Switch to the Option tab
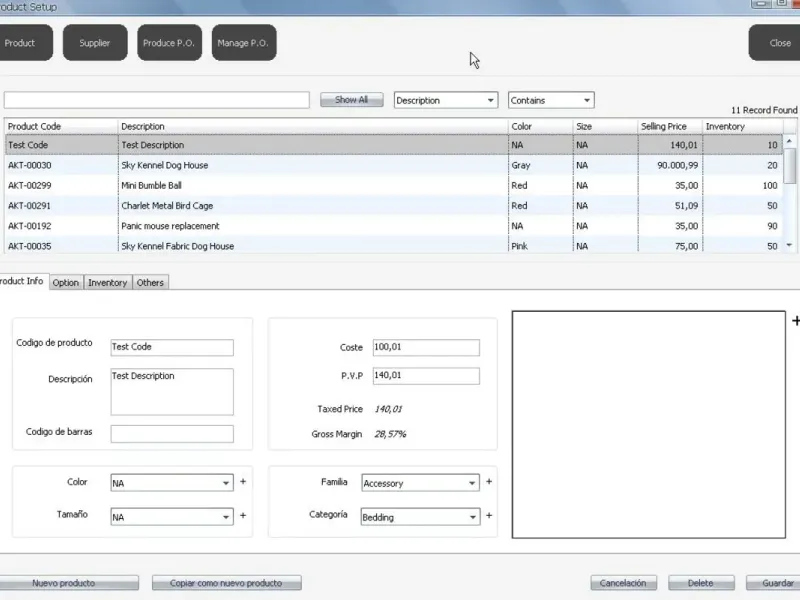The image size is (800, 600). click(66, 283)
